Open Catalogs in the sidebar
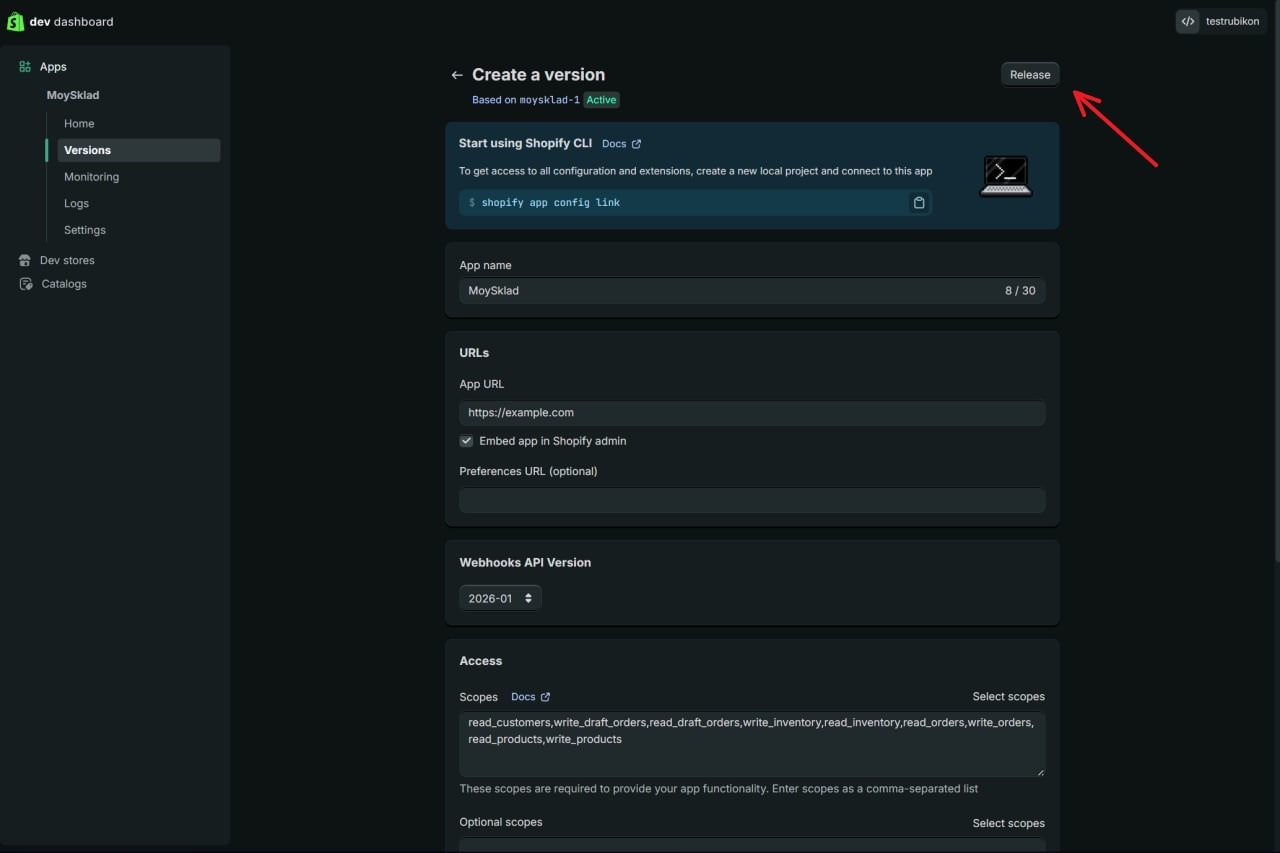 pos(64,284)
